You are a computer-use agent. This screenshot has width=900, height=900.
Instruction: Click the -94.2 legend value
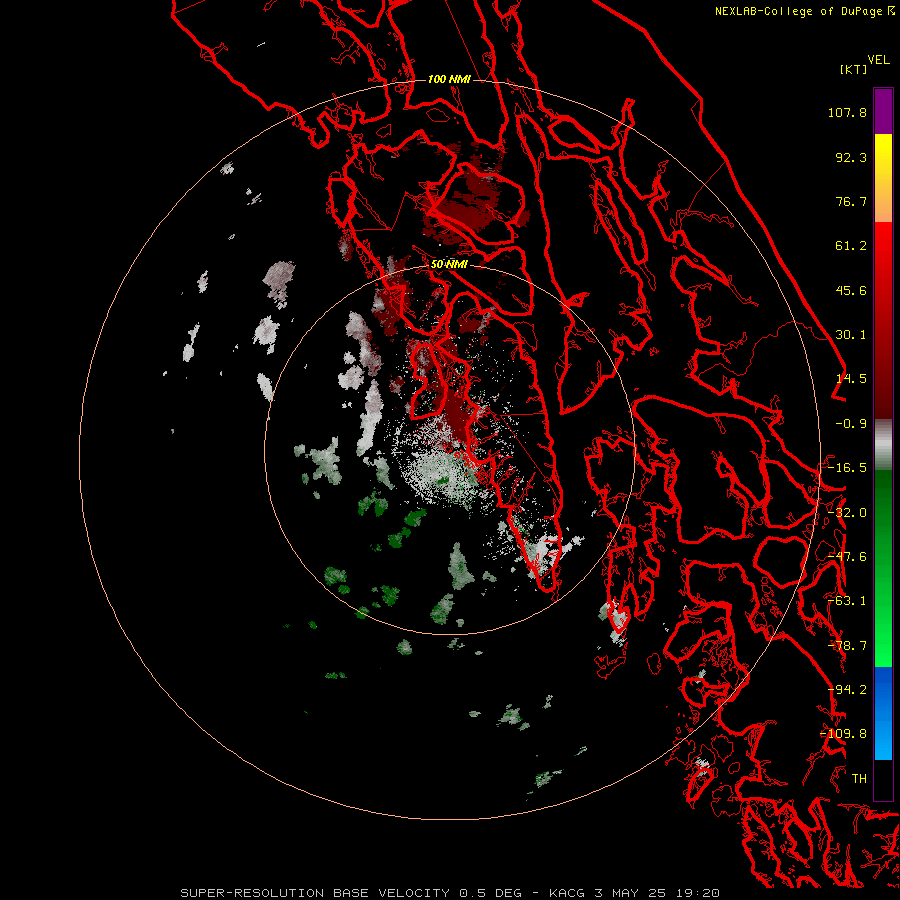pos(847,690)
